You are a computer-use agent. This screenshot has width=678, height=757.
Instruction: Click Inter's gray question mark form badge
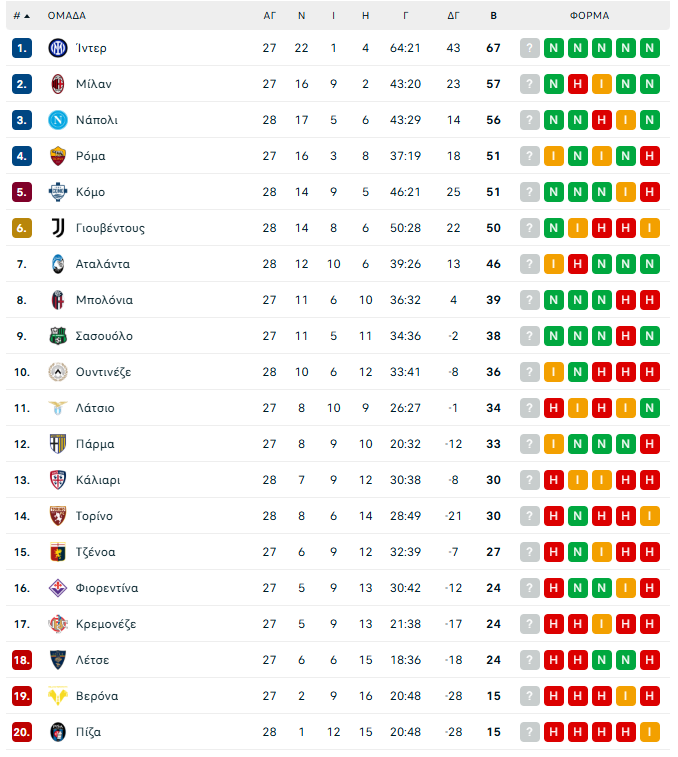click(x=529, y=48)
